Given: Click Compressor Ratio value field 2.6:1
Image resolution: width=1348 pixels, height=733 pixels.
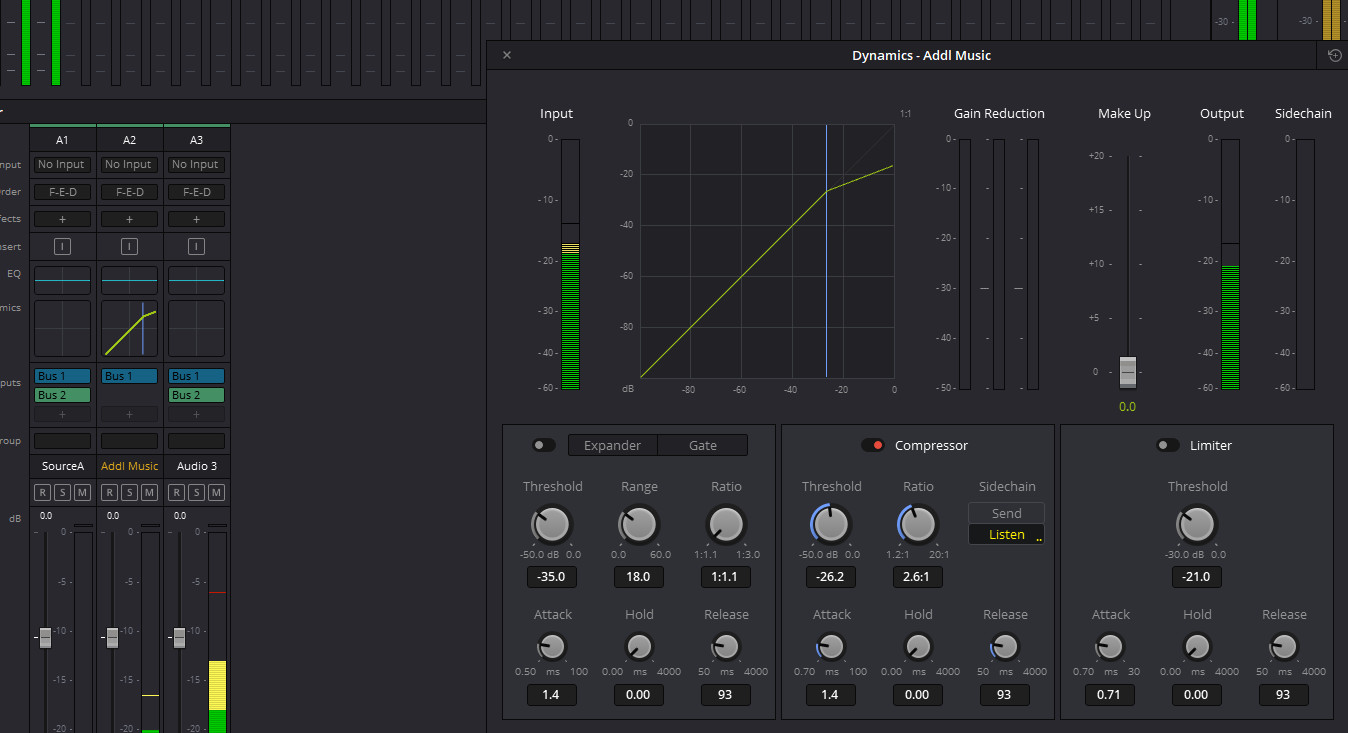Looking at the screenshot, I should [918, 576].
